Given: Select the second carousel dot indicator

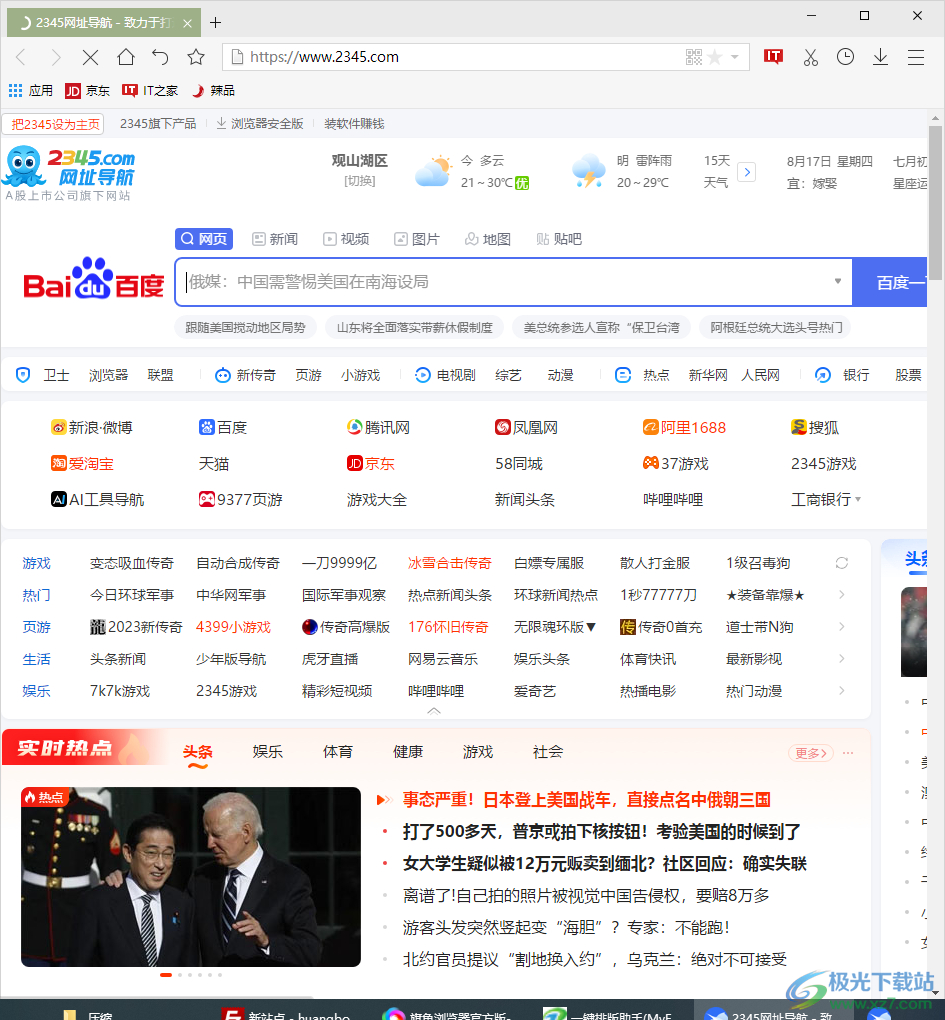Looking at the screenshot, I should pos(180,974).
